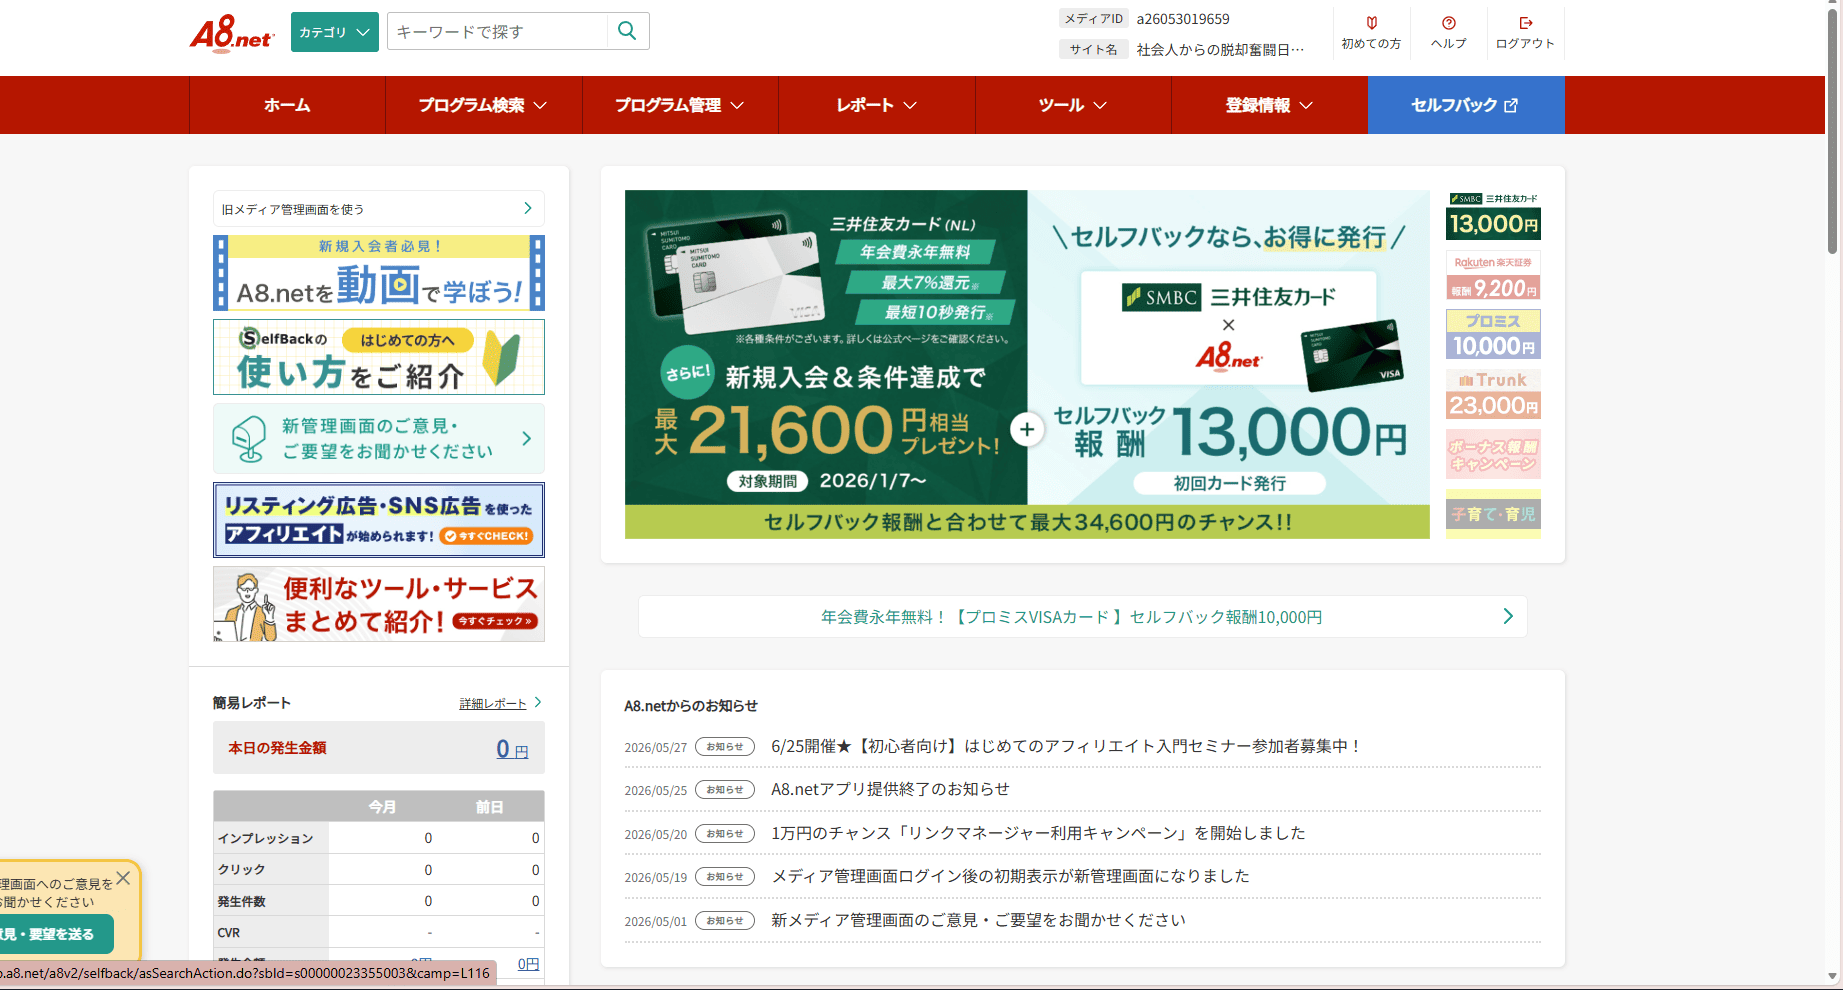Click arrow on プロミスVISAカード notice bar

(1508, 616)
